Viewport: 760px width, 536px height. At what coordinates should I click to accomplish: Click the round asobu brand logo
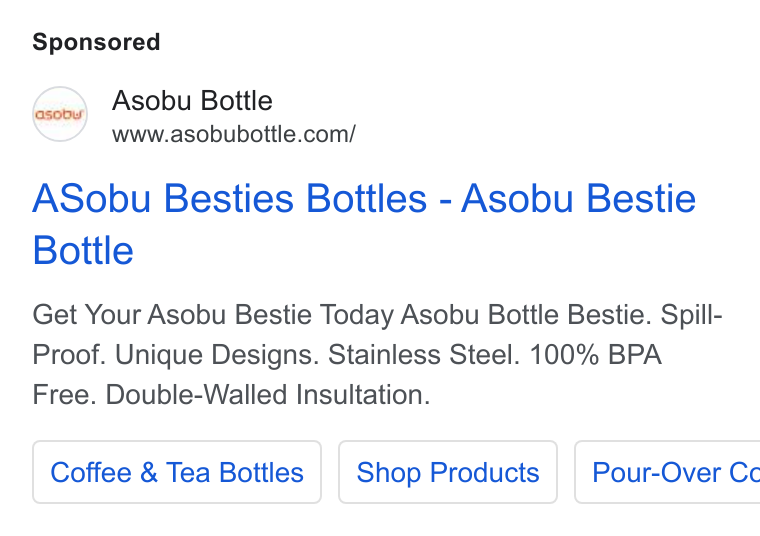[x=60, y=114]
